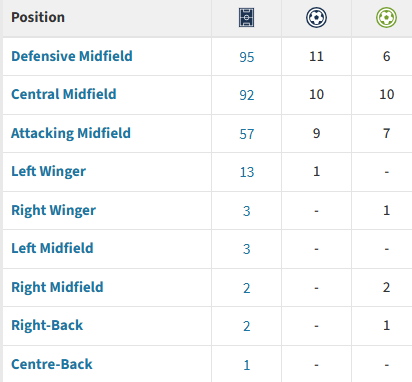Click the Position column header

pos(38,17)
